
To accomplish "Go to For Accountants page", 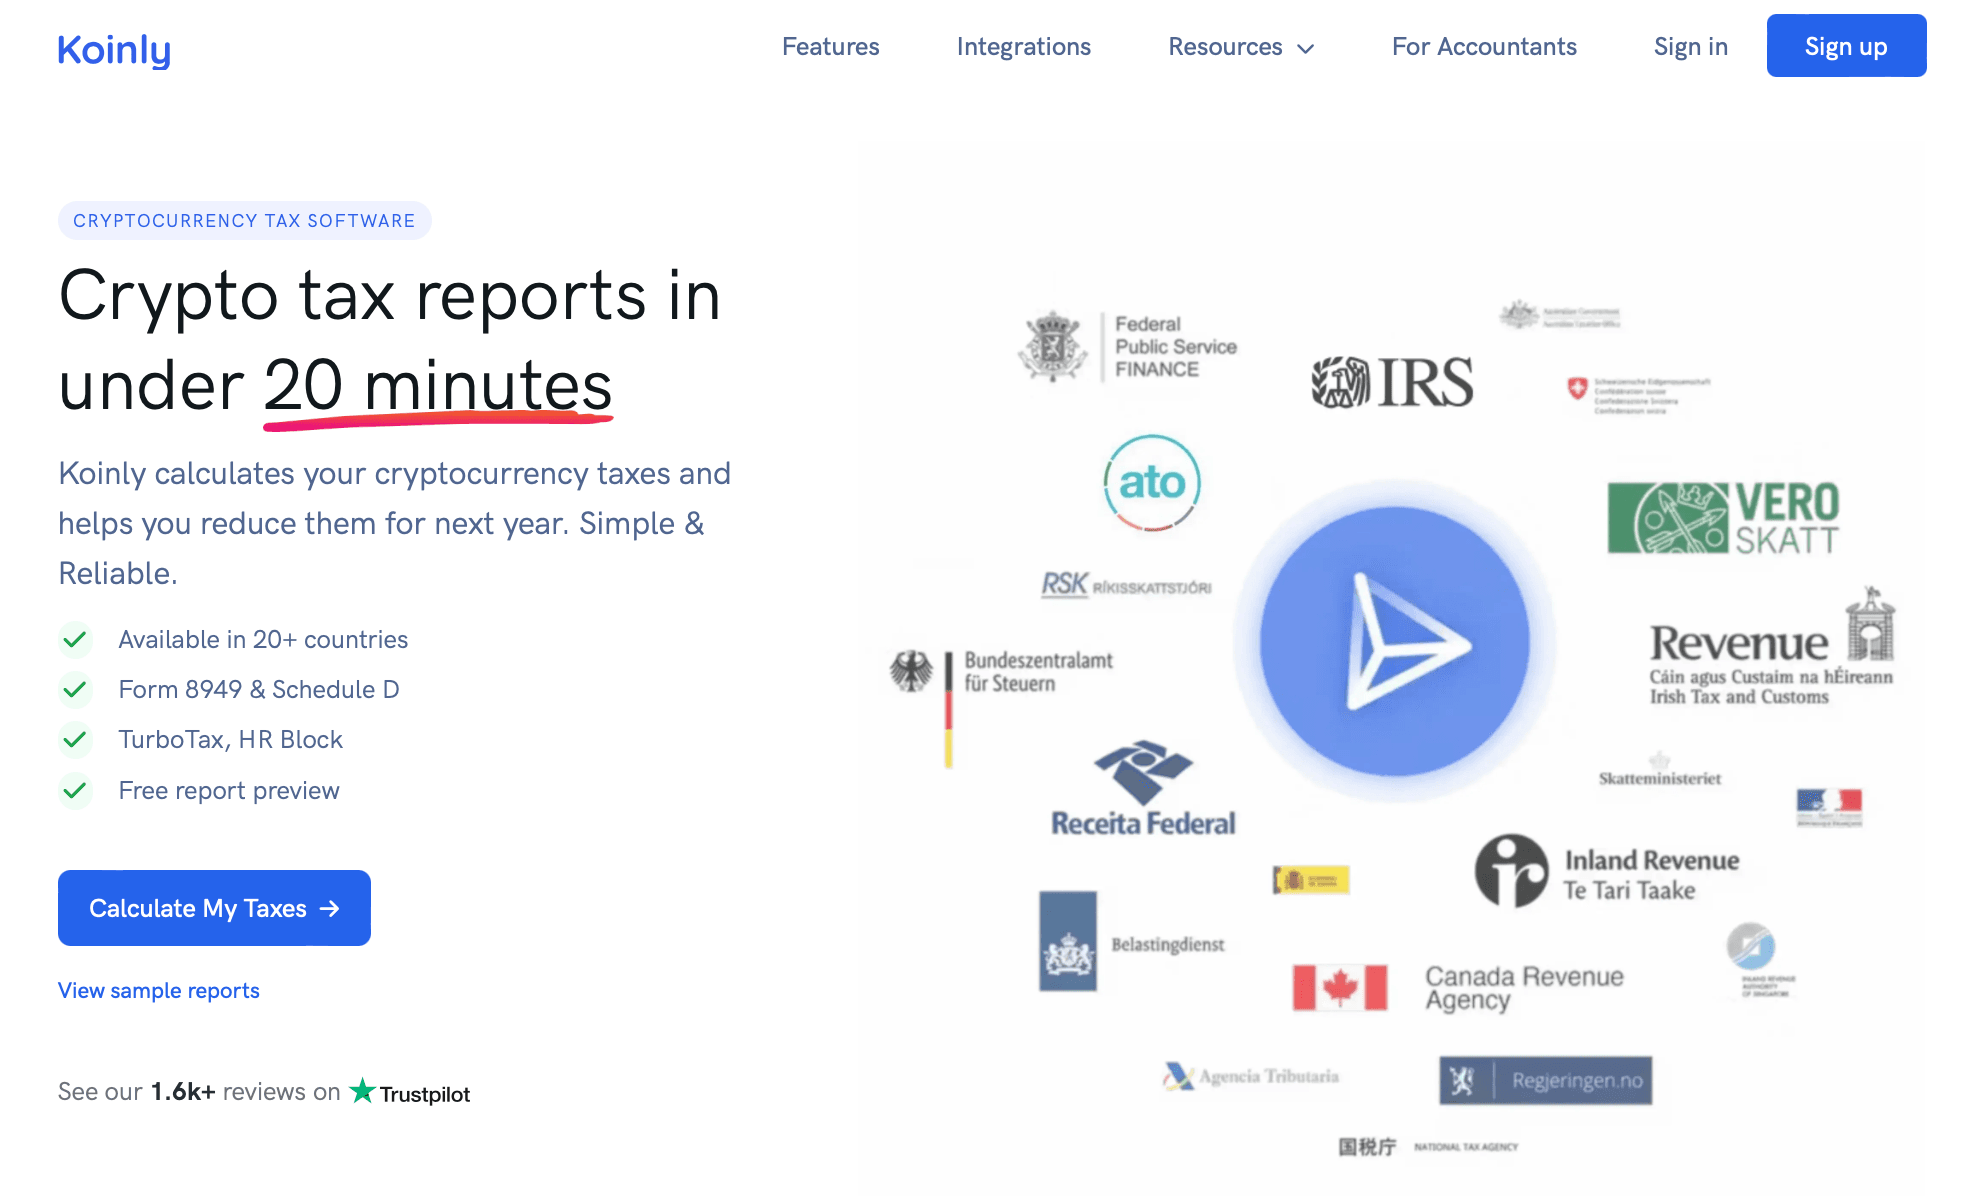I will pos(1484,47).
